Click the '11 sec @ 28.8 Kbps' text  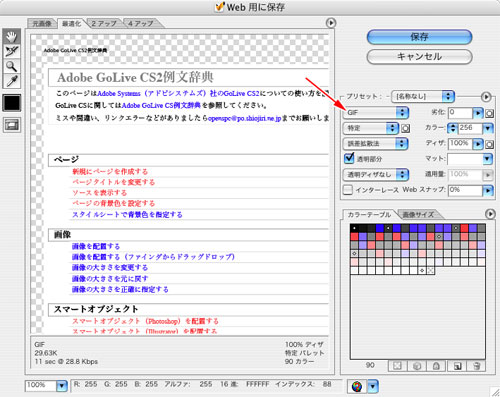(x=66, y=361)
